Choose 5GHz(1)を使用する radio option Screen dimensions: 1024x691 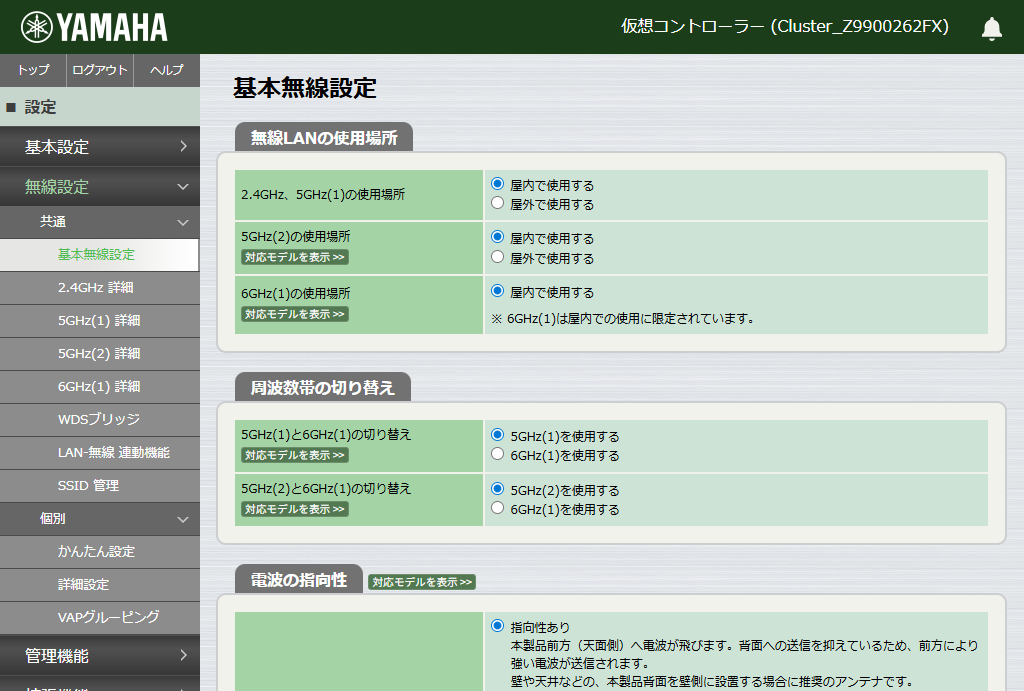(498, 435)
